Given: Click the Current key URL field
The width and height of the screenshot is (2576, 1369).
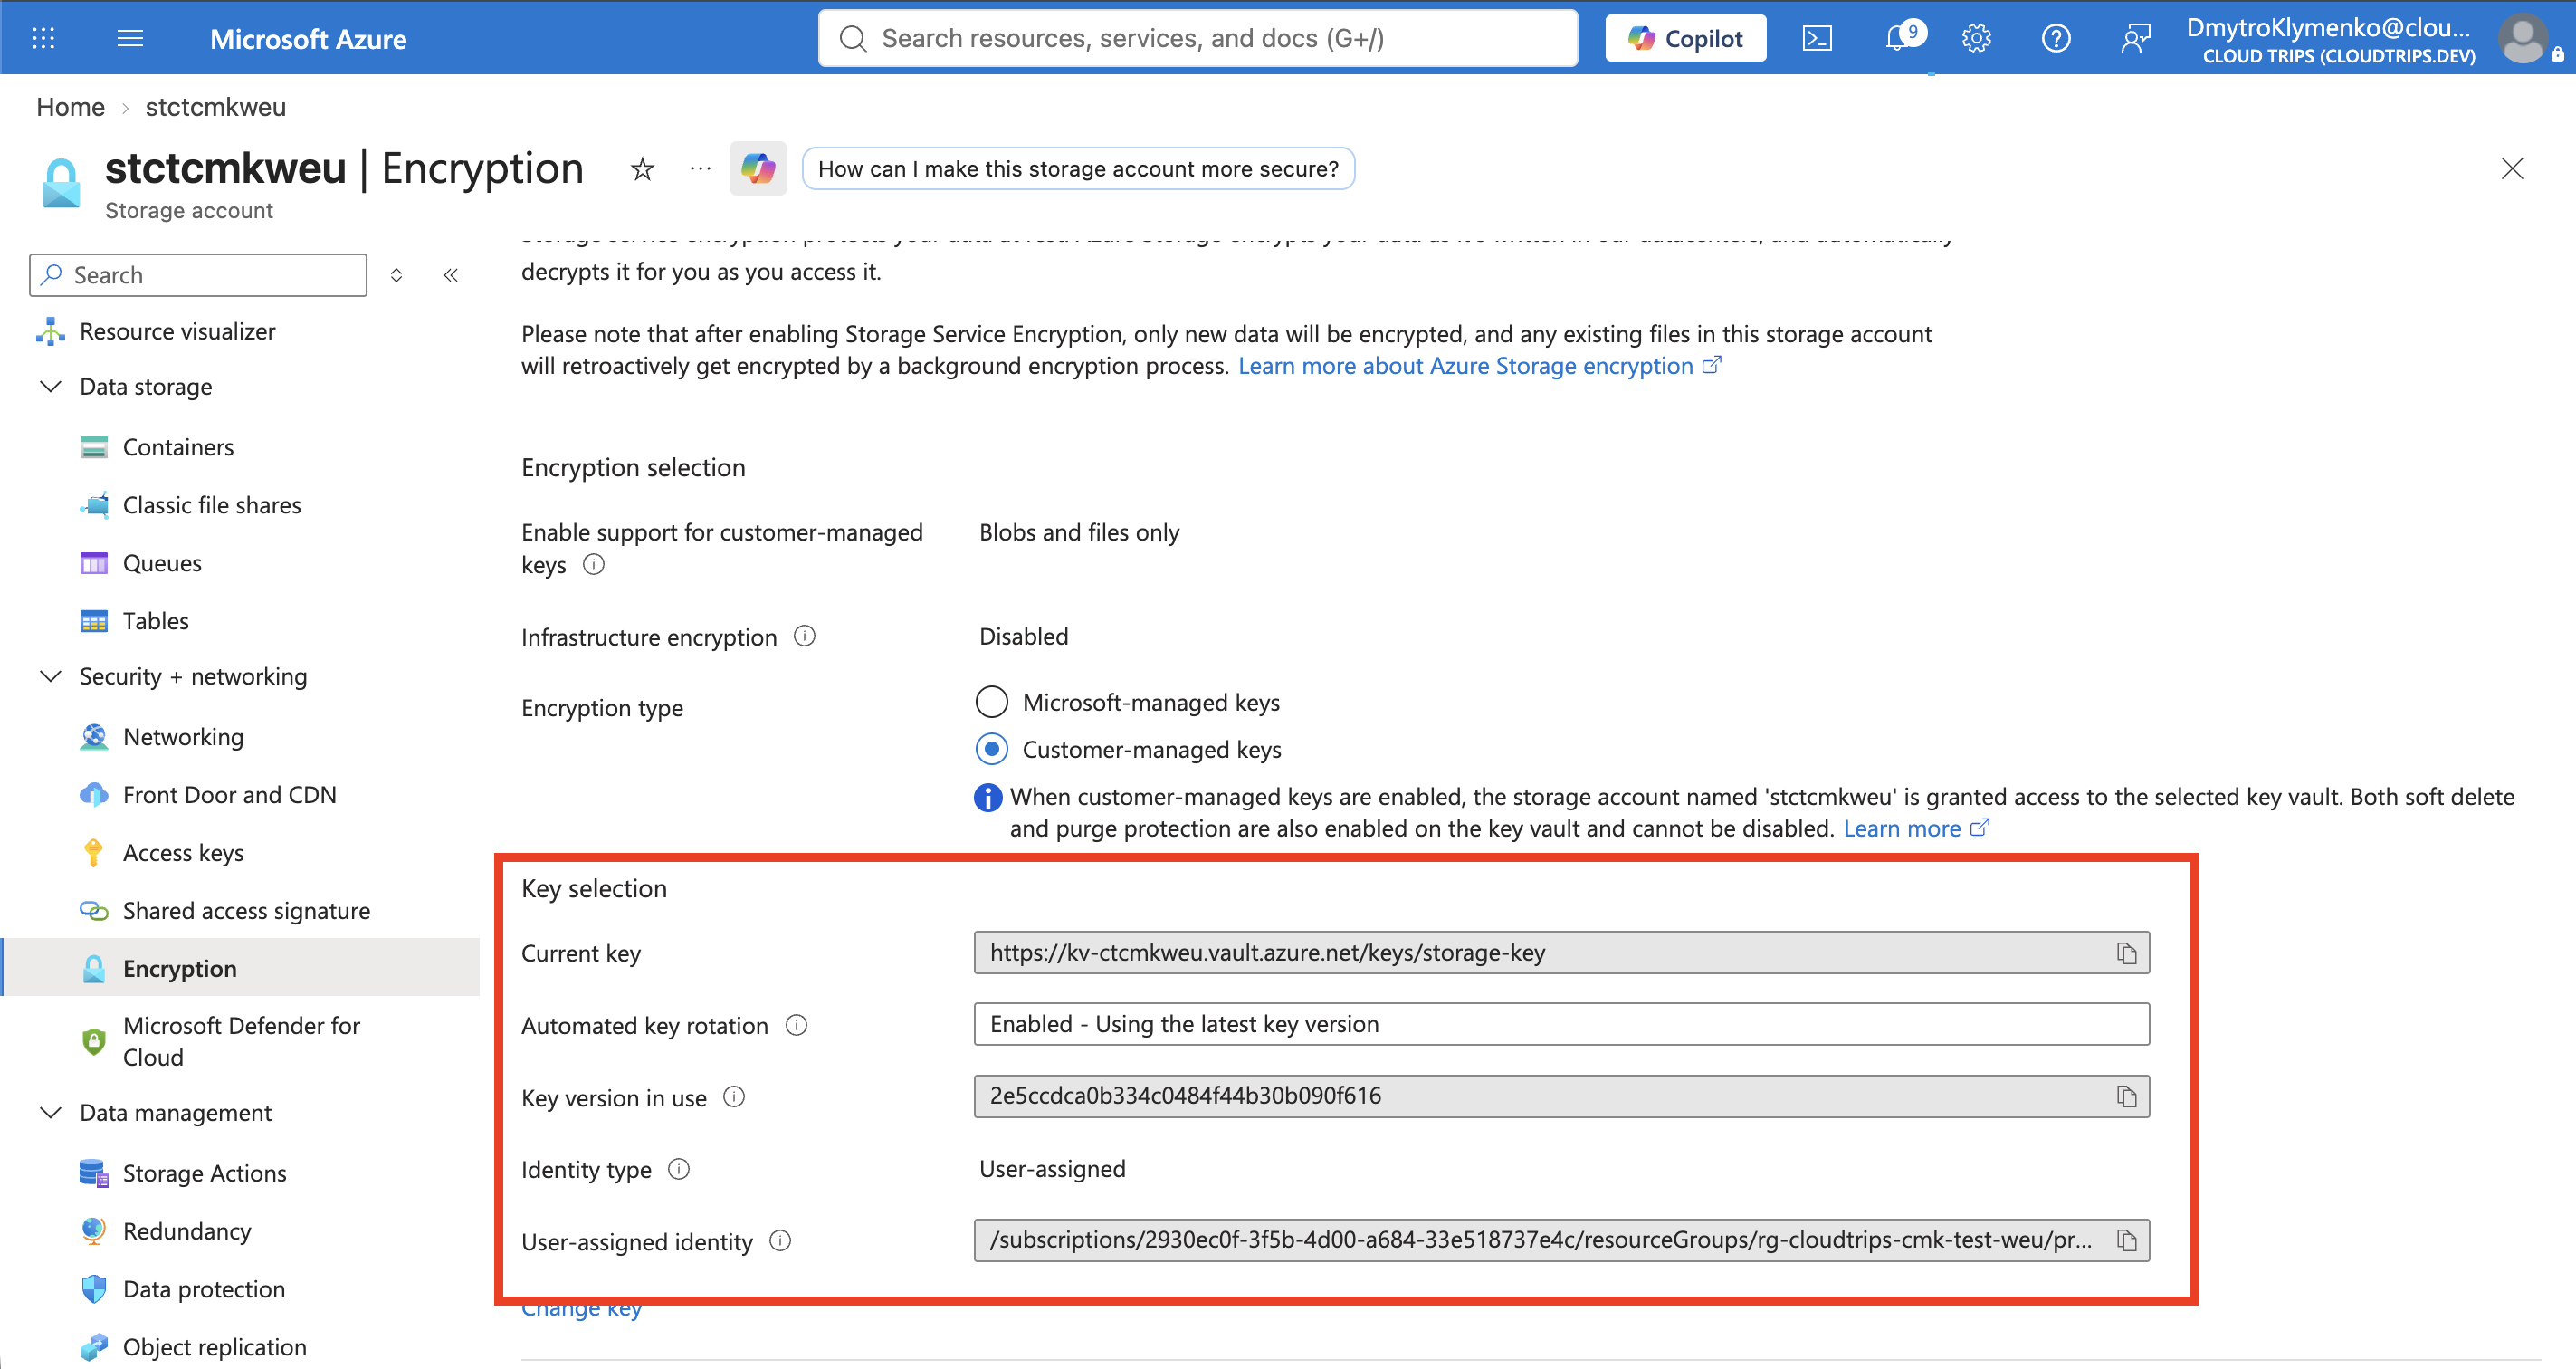Looking at the screenshot, I should pos(1561,953).
